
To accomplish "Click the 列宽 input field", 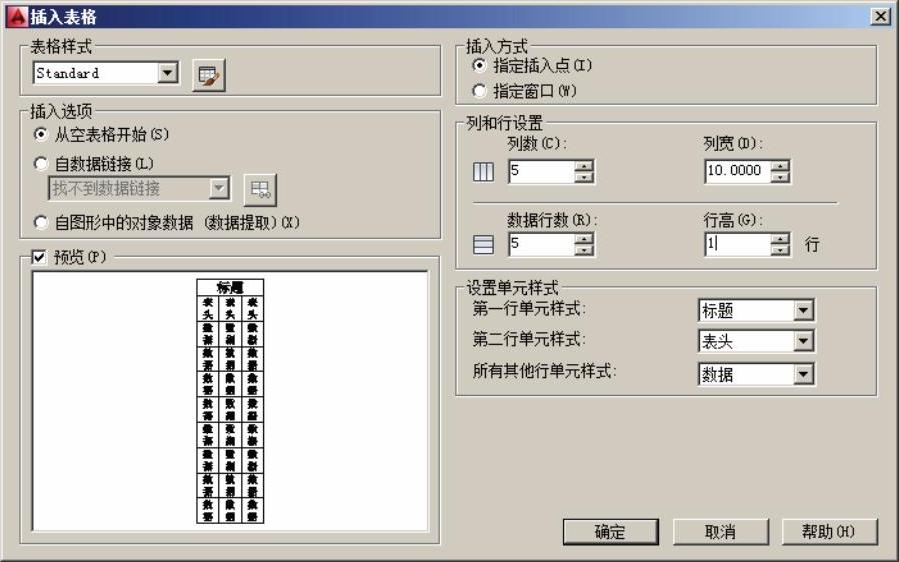I will pos(734,171).
